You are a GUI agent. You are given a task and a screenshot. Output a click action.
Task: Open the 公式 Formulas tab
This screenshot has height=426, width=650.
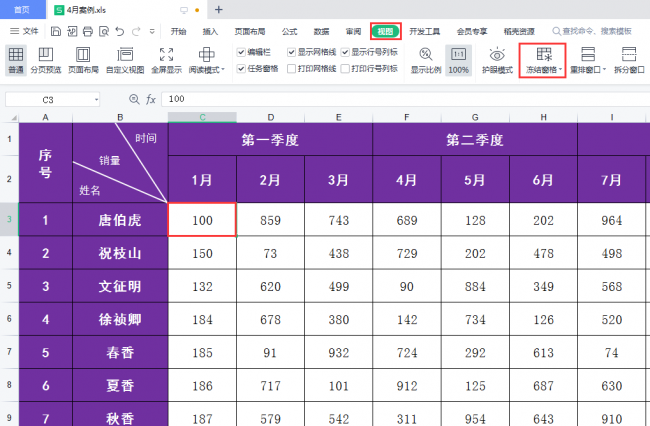coord(289,31)
